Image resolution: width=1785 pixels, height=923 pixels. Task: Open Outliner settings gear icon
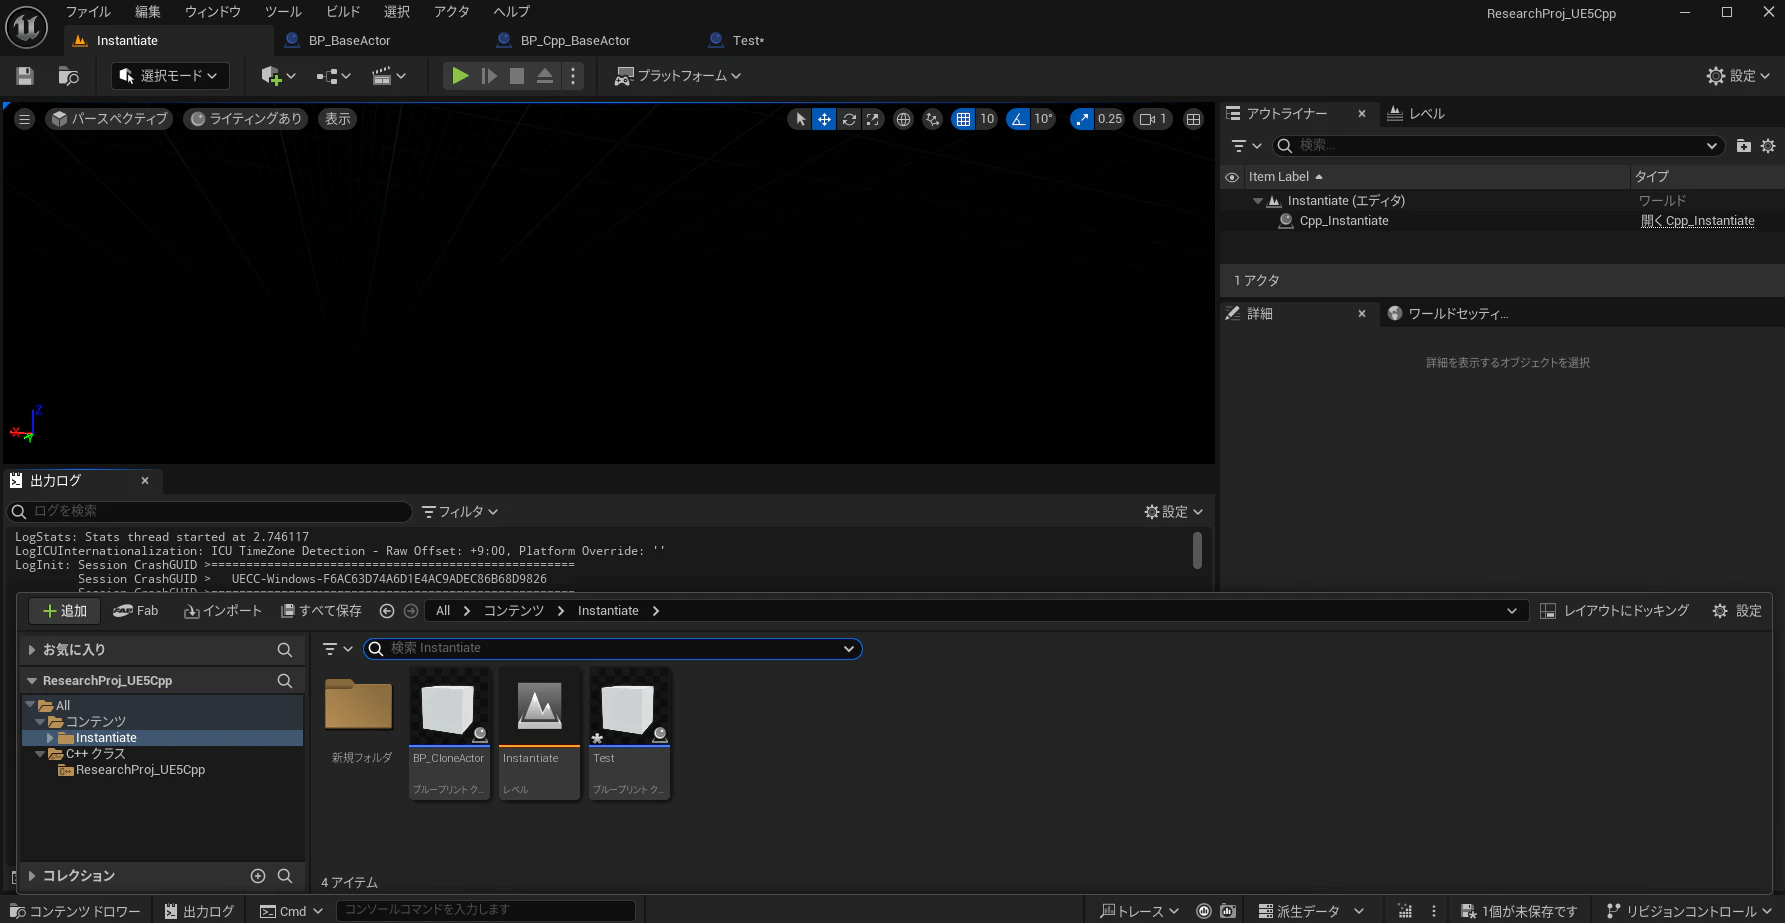(x=1768, y=146)
